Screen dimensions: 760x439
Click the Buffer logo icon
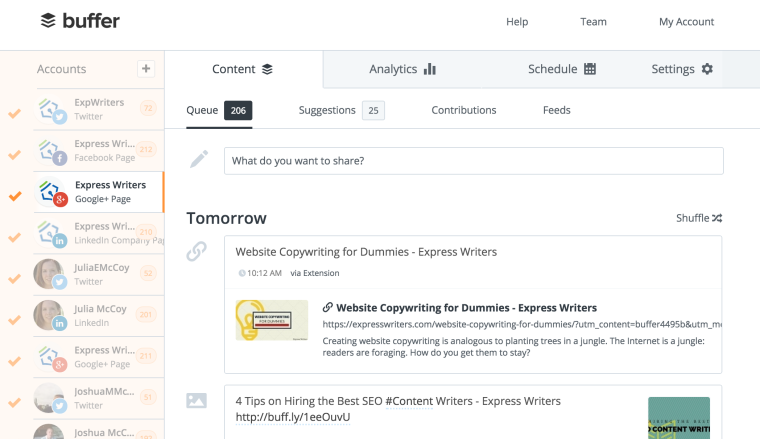(x=48, y=21)
